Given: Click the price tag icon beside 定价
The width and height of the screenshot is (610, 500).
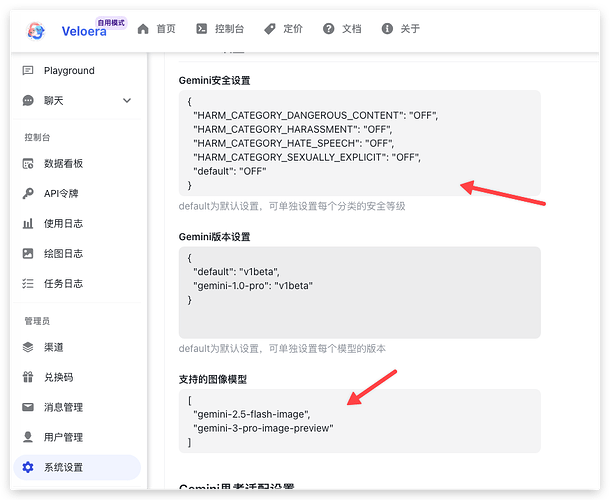Looking at the screenshot, I should (270, 29).
